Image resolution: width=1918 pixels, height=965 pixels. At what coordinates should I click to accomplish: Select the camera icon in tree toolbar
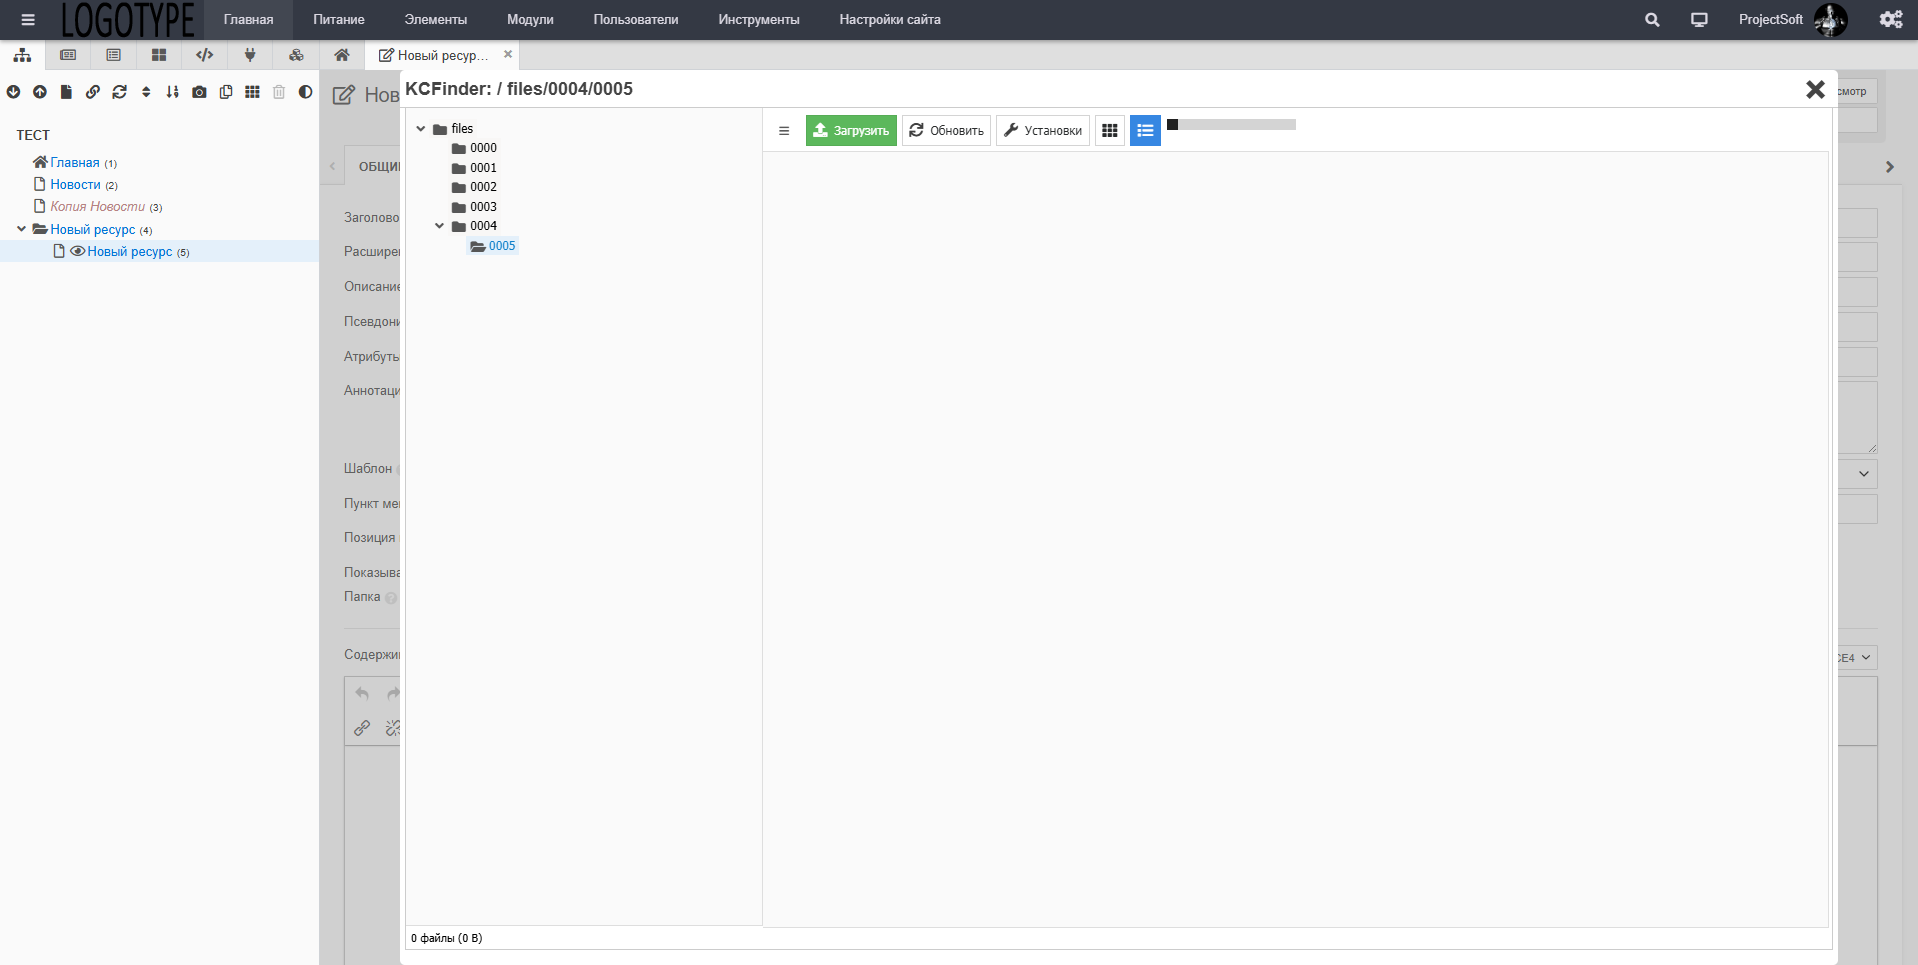pyautogui.click(x=199, y=91)
